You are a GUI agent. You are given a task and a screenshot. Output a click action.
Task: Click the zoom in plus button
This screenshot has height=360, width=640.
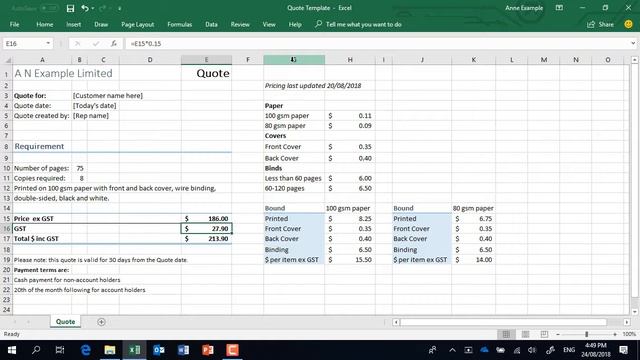point(615,334)
